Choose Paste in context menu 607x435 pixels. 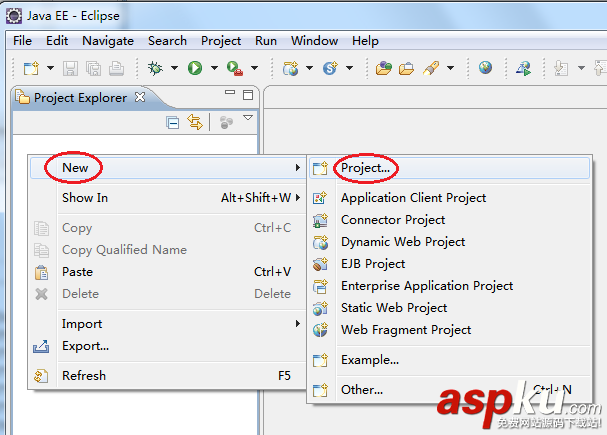168,272
